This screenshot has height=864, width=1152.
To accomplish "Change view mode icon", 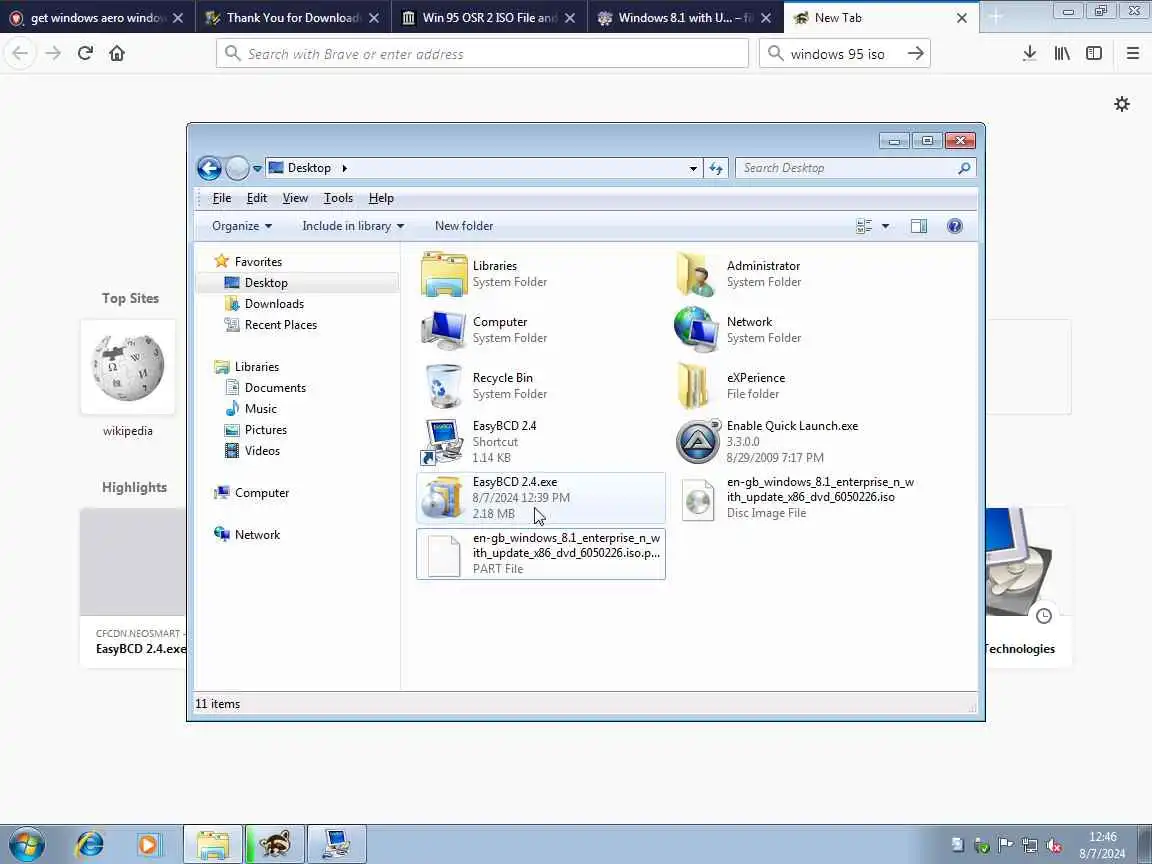I will tap(864, 226).
